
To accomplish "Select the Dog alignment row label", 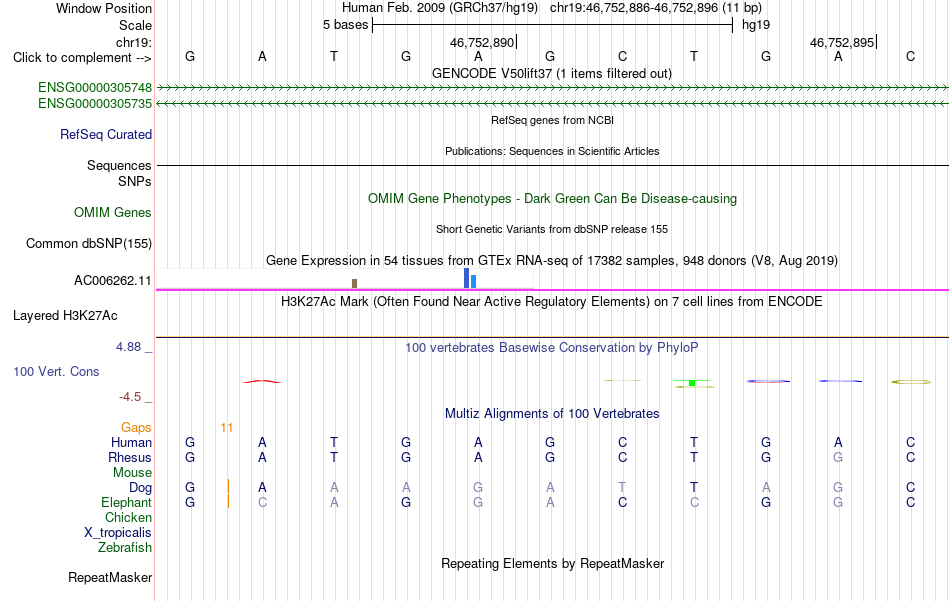I will point(141,488).
